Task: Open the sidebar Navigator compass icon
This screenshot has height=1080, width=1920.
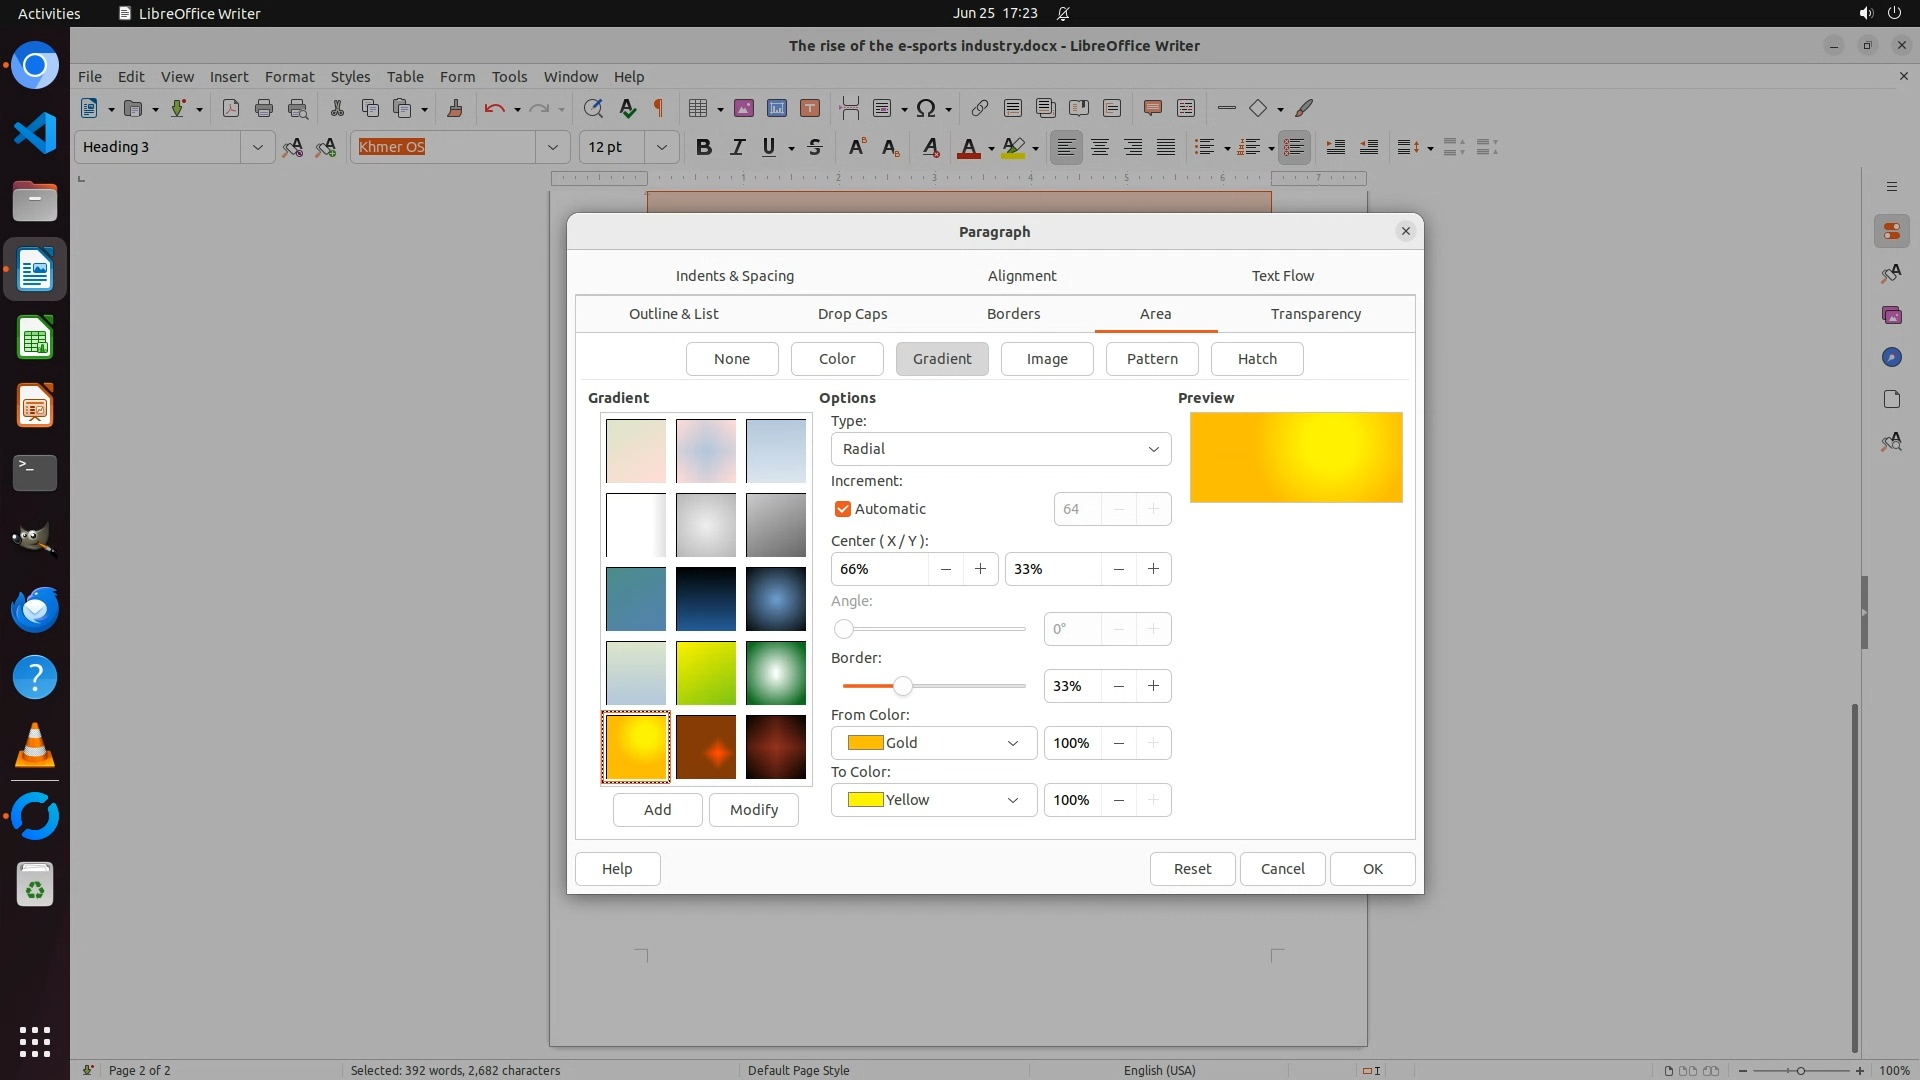Action: (x=1891, y=357)
